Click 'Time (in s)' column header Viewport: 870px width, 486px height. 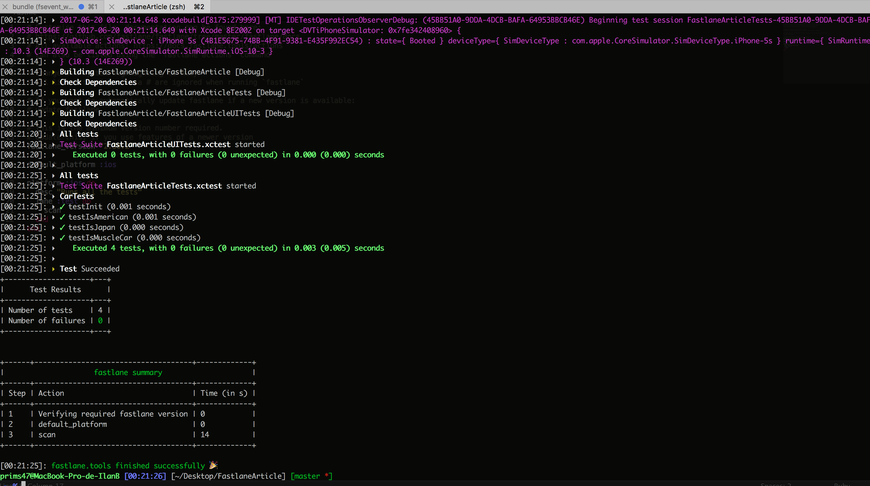pos(224,393)
